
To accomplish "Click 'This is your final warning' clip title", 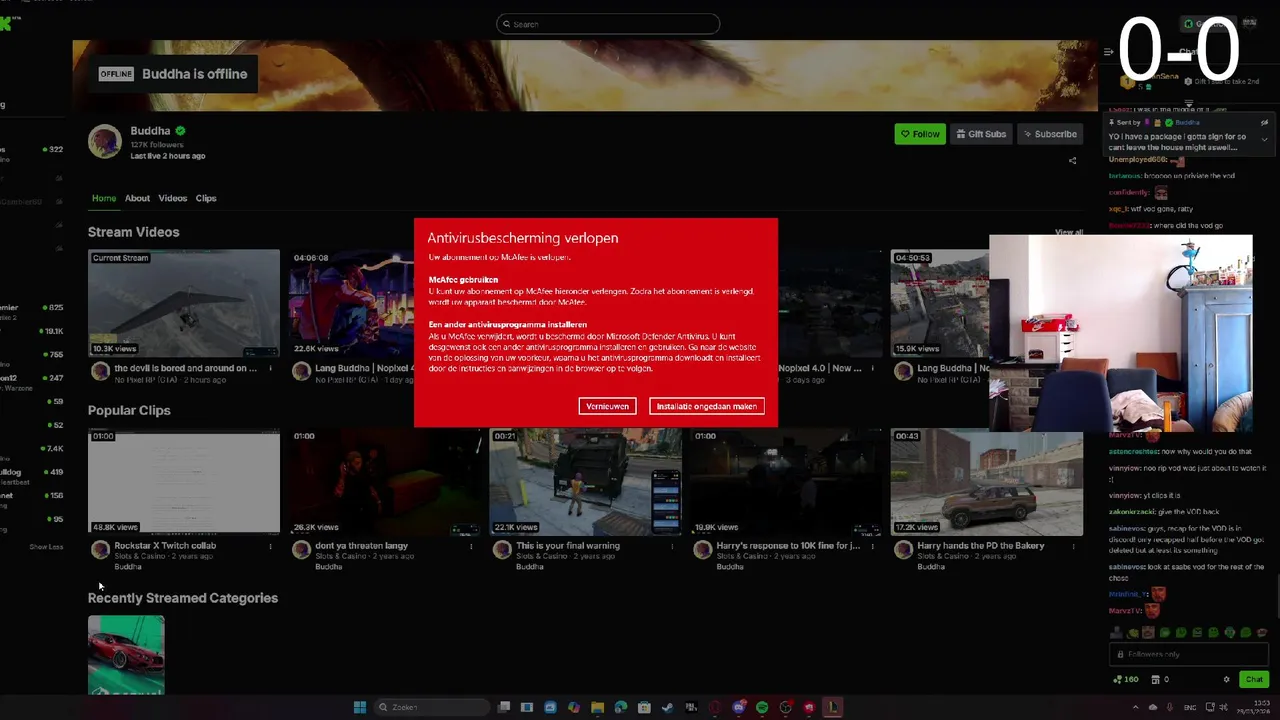I will (x=568, y=546).
